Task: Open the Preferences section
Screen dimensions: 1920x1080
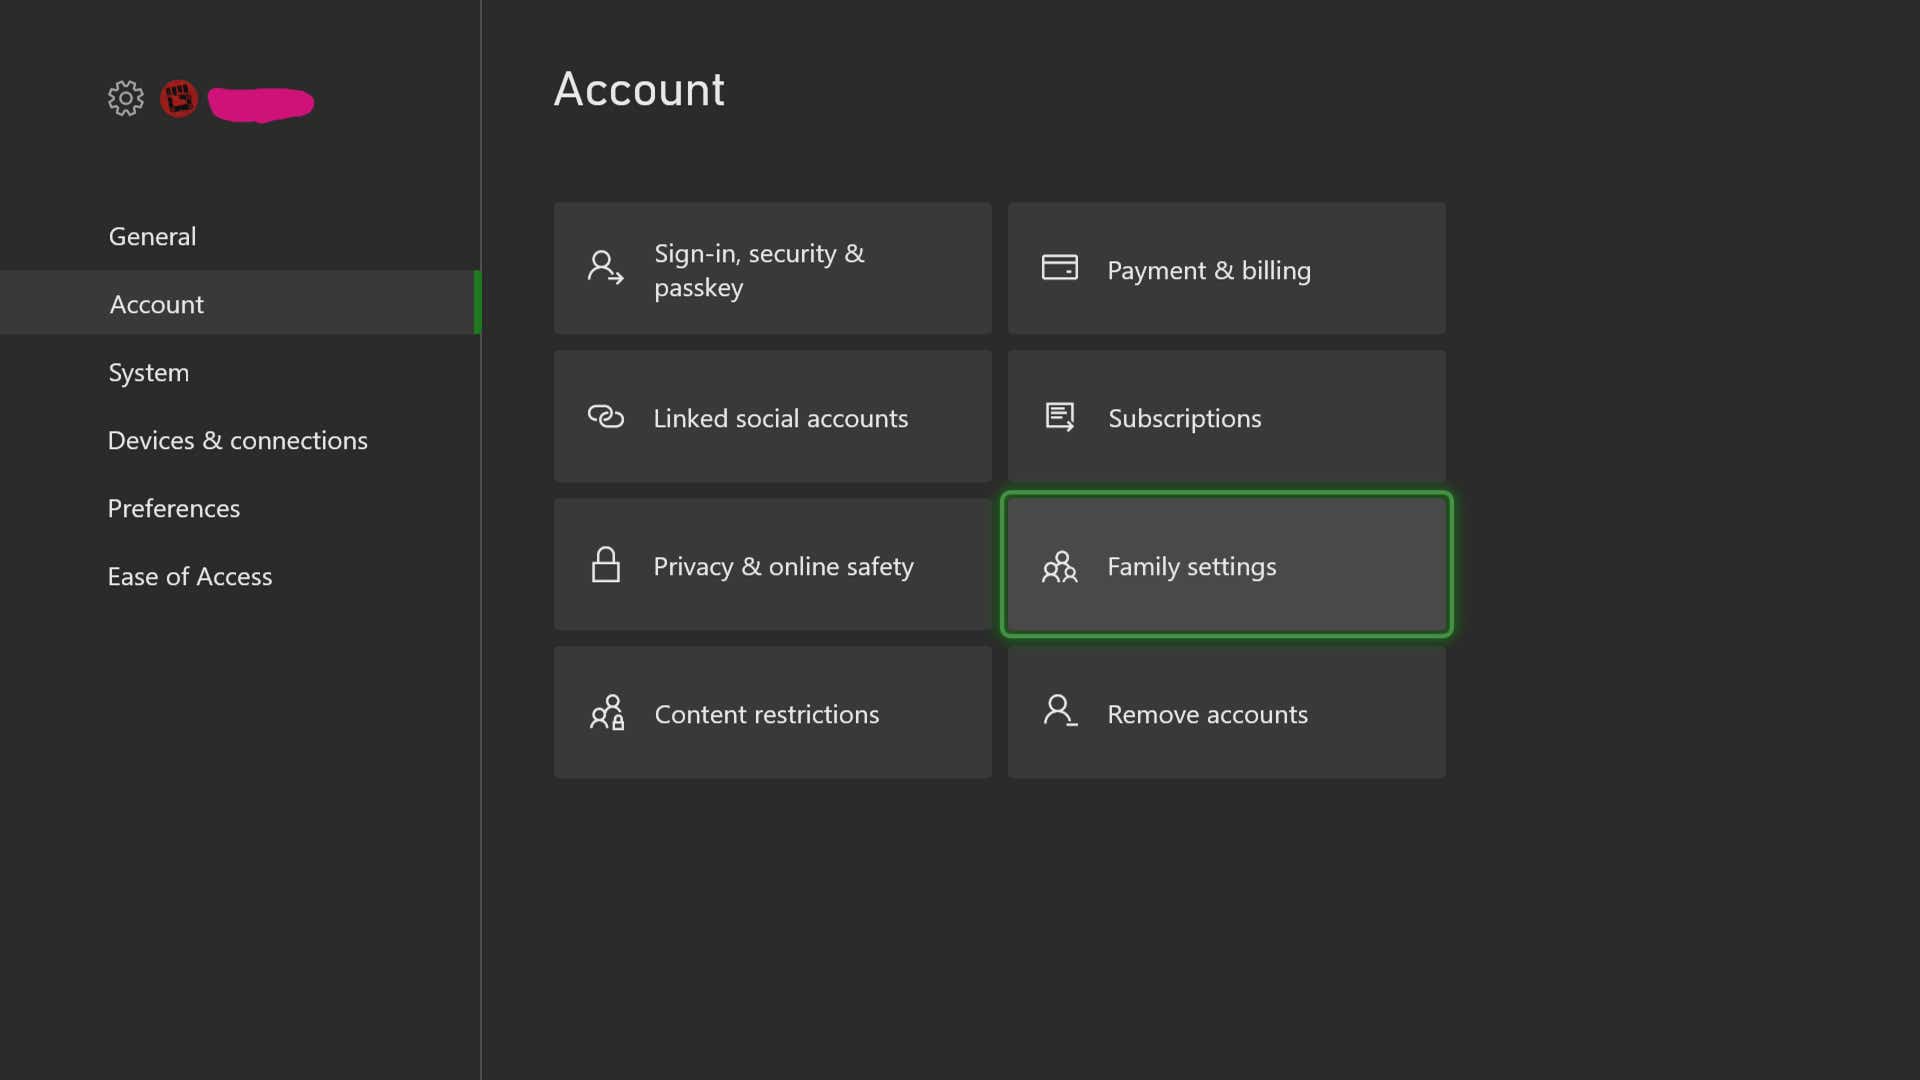Action: [174, 508]
